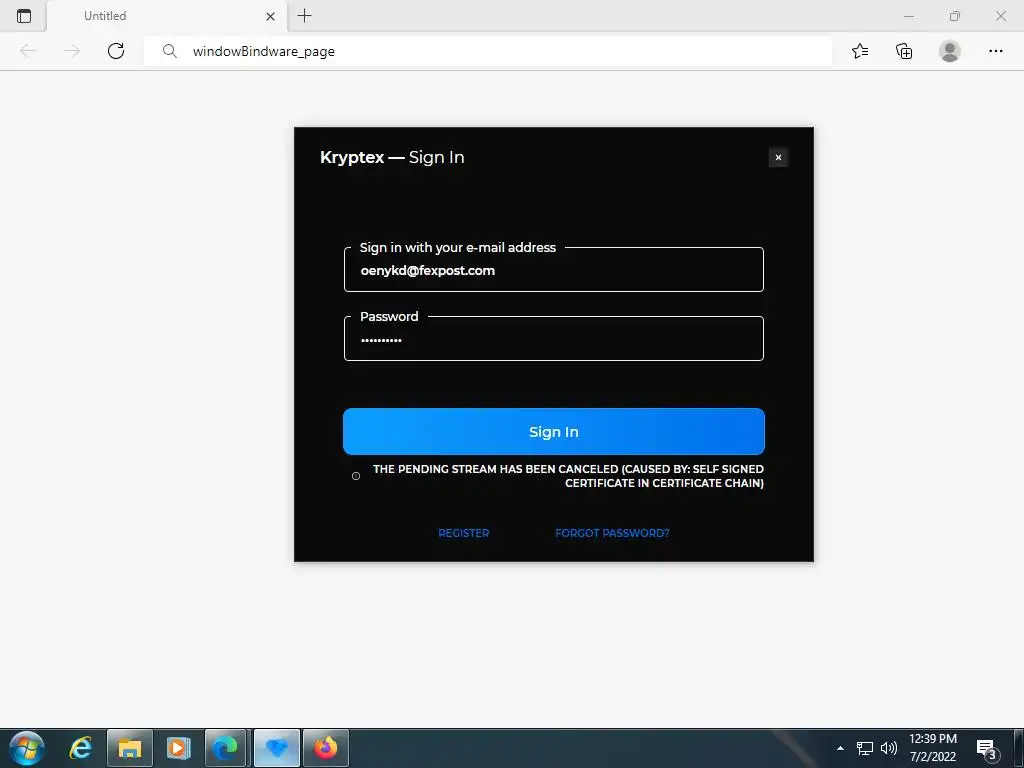Close the Kryptex Sign In dialog

pos(778,157)
